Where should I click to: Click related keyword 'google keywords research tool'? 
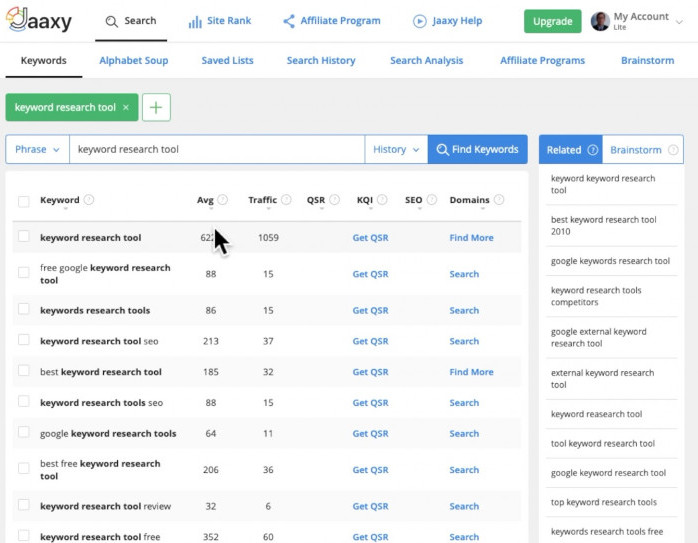(x=610, y=261)
